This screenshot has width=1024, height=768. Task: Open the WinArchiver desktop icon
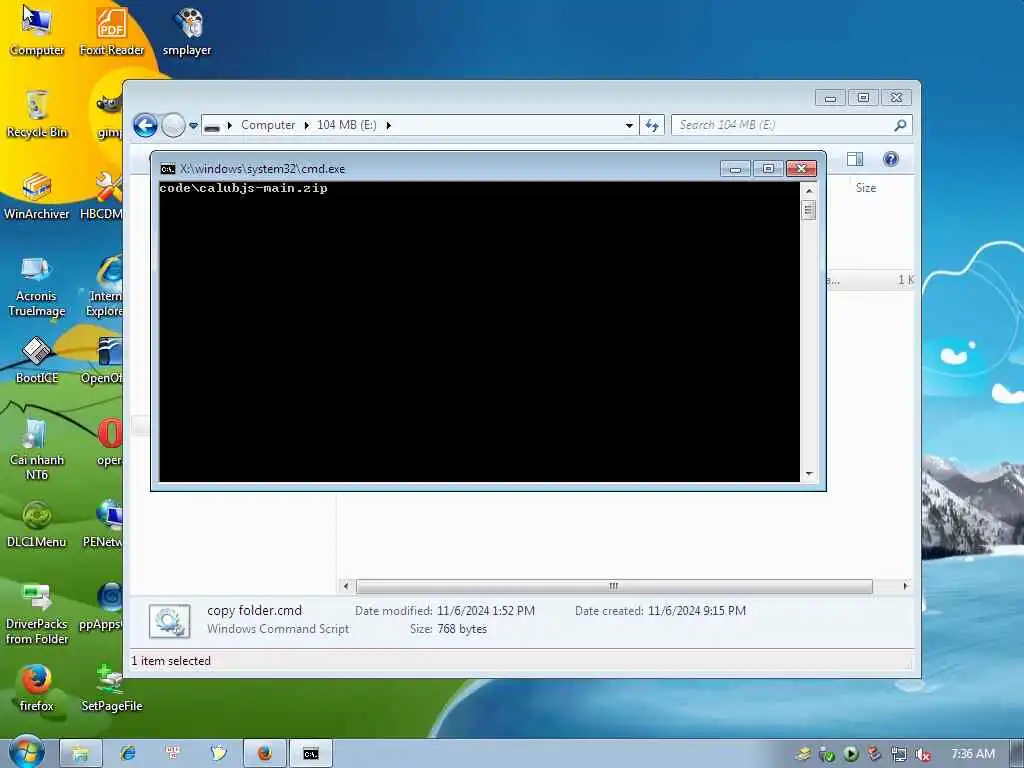pos(37,196)
